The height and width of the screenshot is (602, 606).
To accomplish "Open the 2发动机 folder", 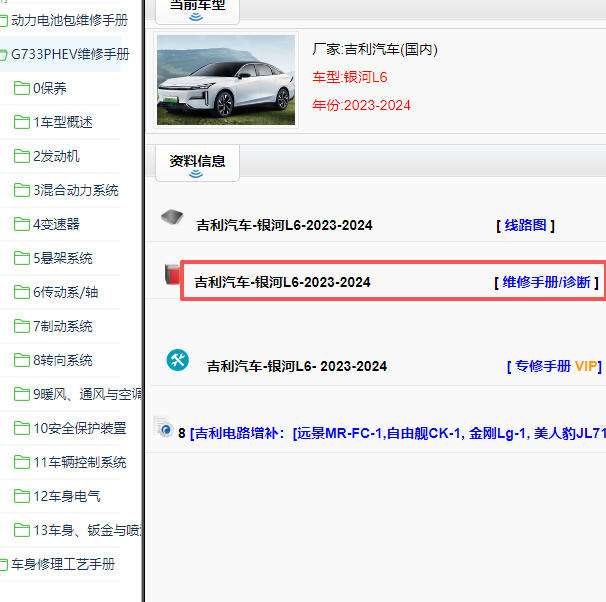I will [56, 156].
